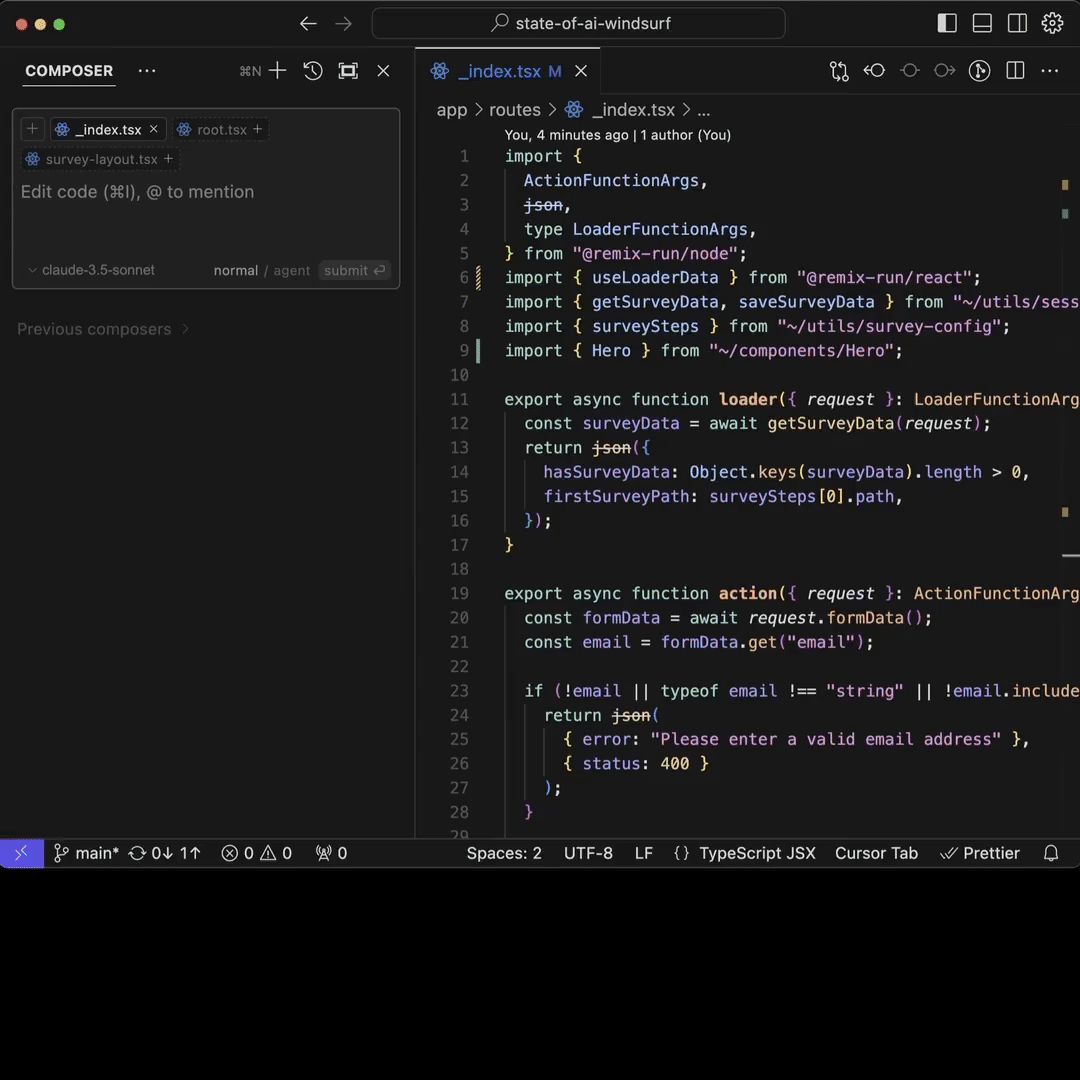
Task: Navigate back with the left arrow
Action: [x=308, y=23]
